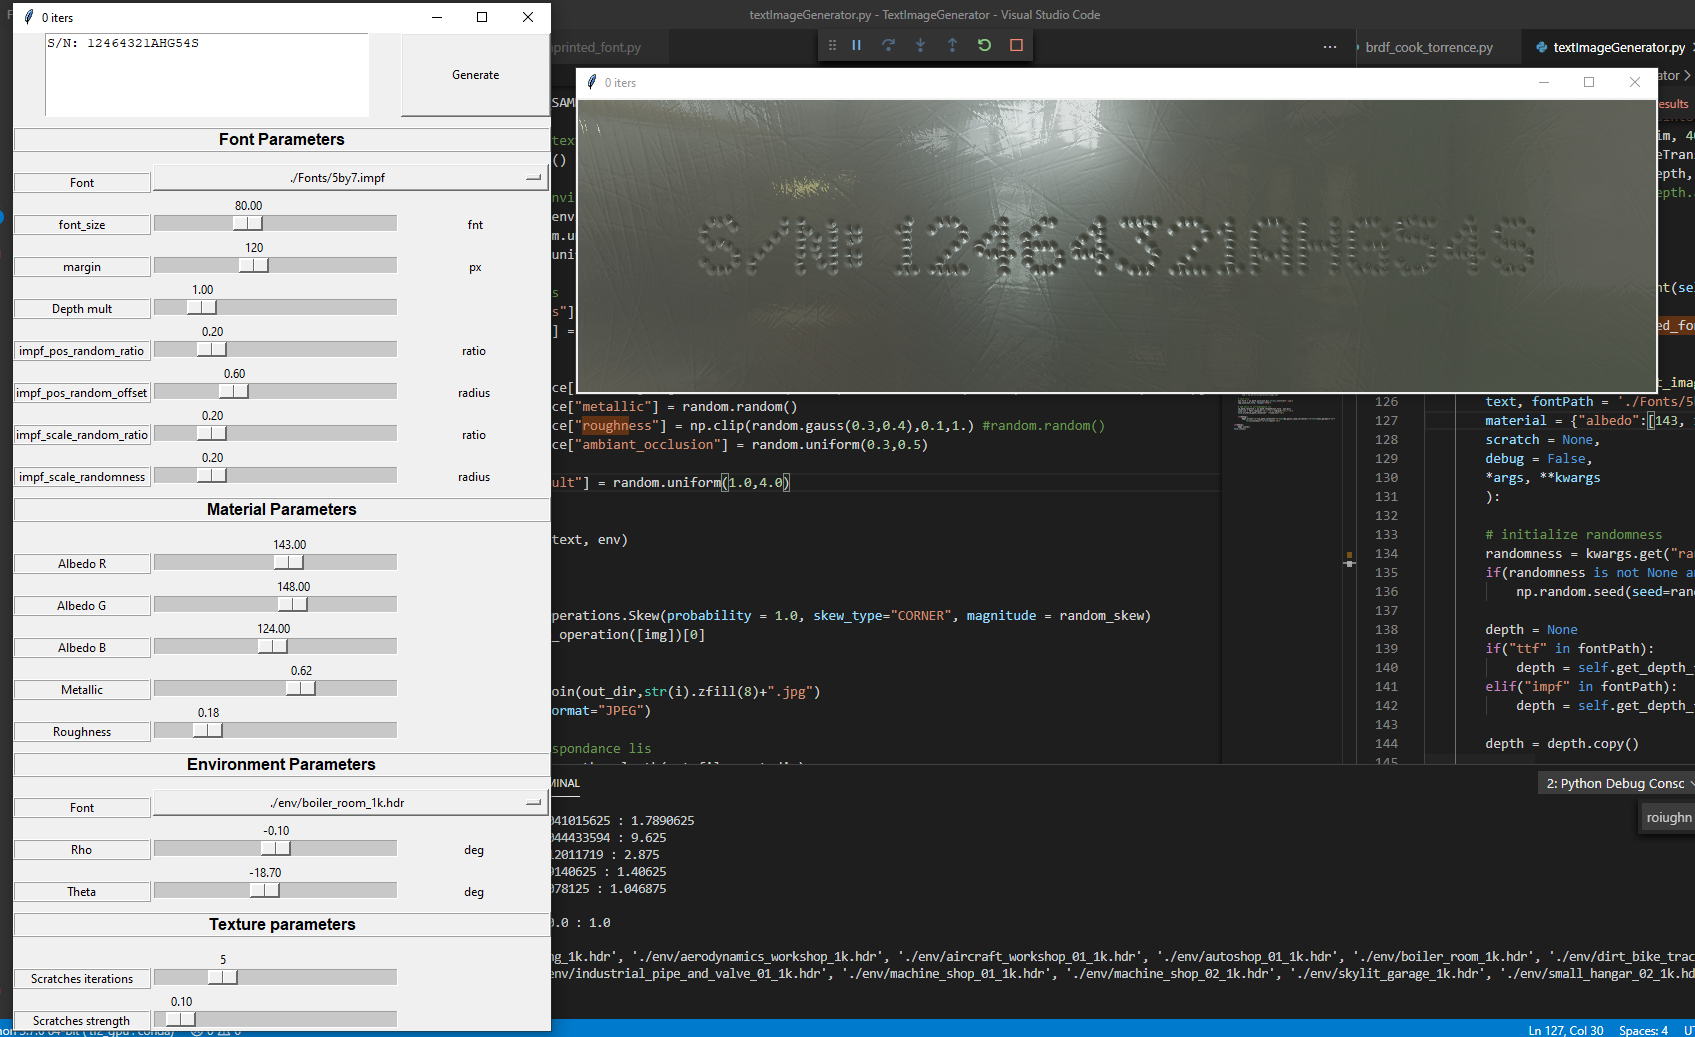Adjust the Albedo B slider handle
Viewport: 1695px width, 1037px height.
click(273, 646)
